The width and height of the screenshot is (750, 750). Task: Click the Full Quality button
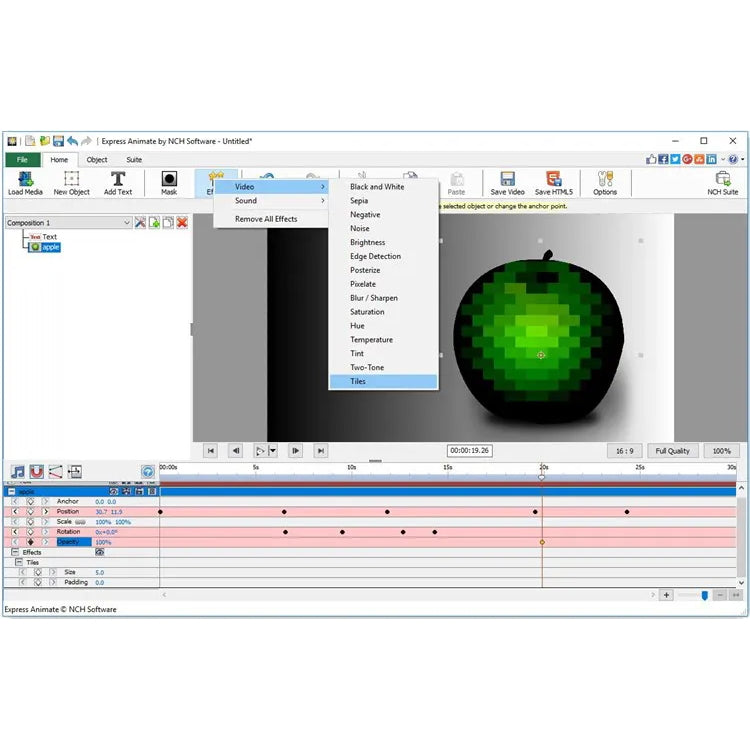click(673, 451)
